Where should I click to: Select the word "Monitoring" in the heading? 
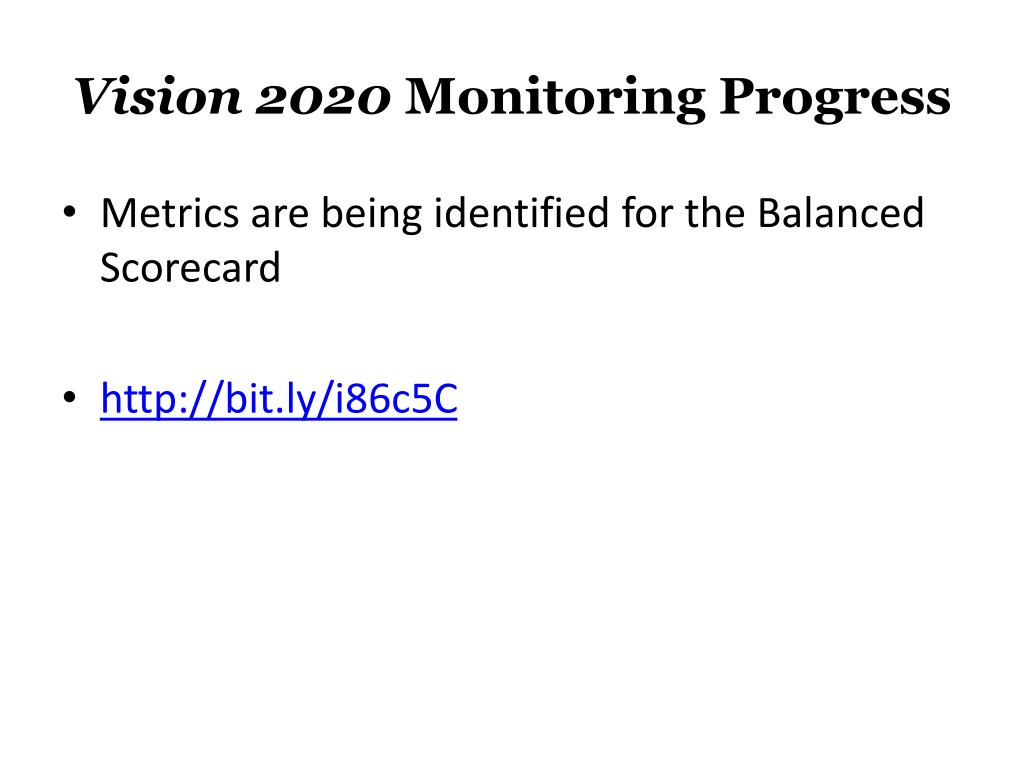coord(555,99)
